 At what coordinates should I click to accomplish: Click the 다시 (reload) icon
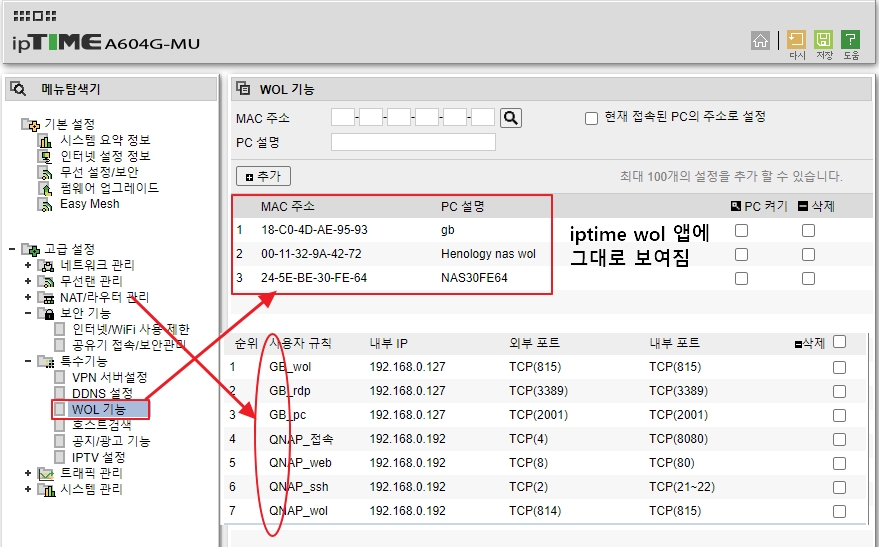(797, 40)
